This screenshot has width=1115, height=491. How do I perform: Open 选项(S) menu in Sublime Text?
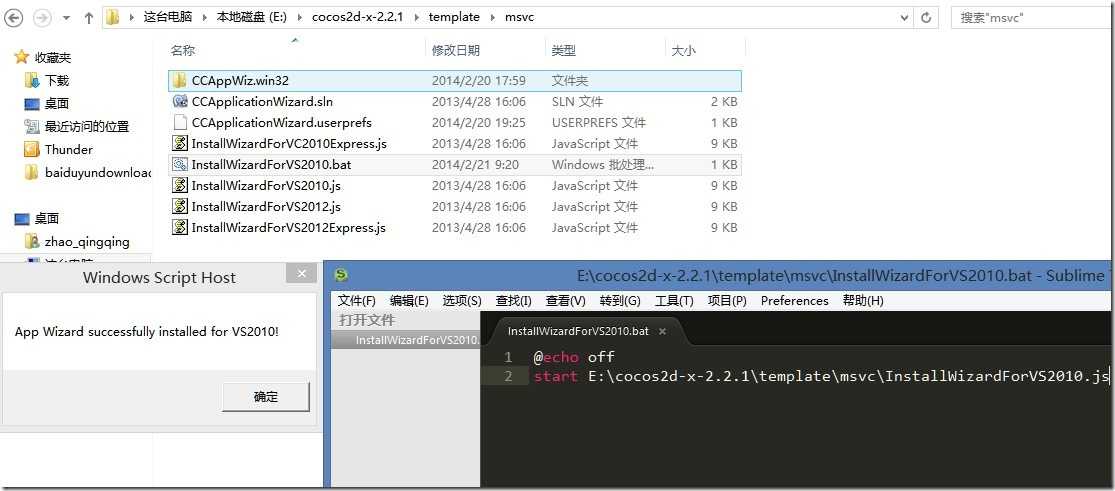pyautogui.click(x=462, y=301)
